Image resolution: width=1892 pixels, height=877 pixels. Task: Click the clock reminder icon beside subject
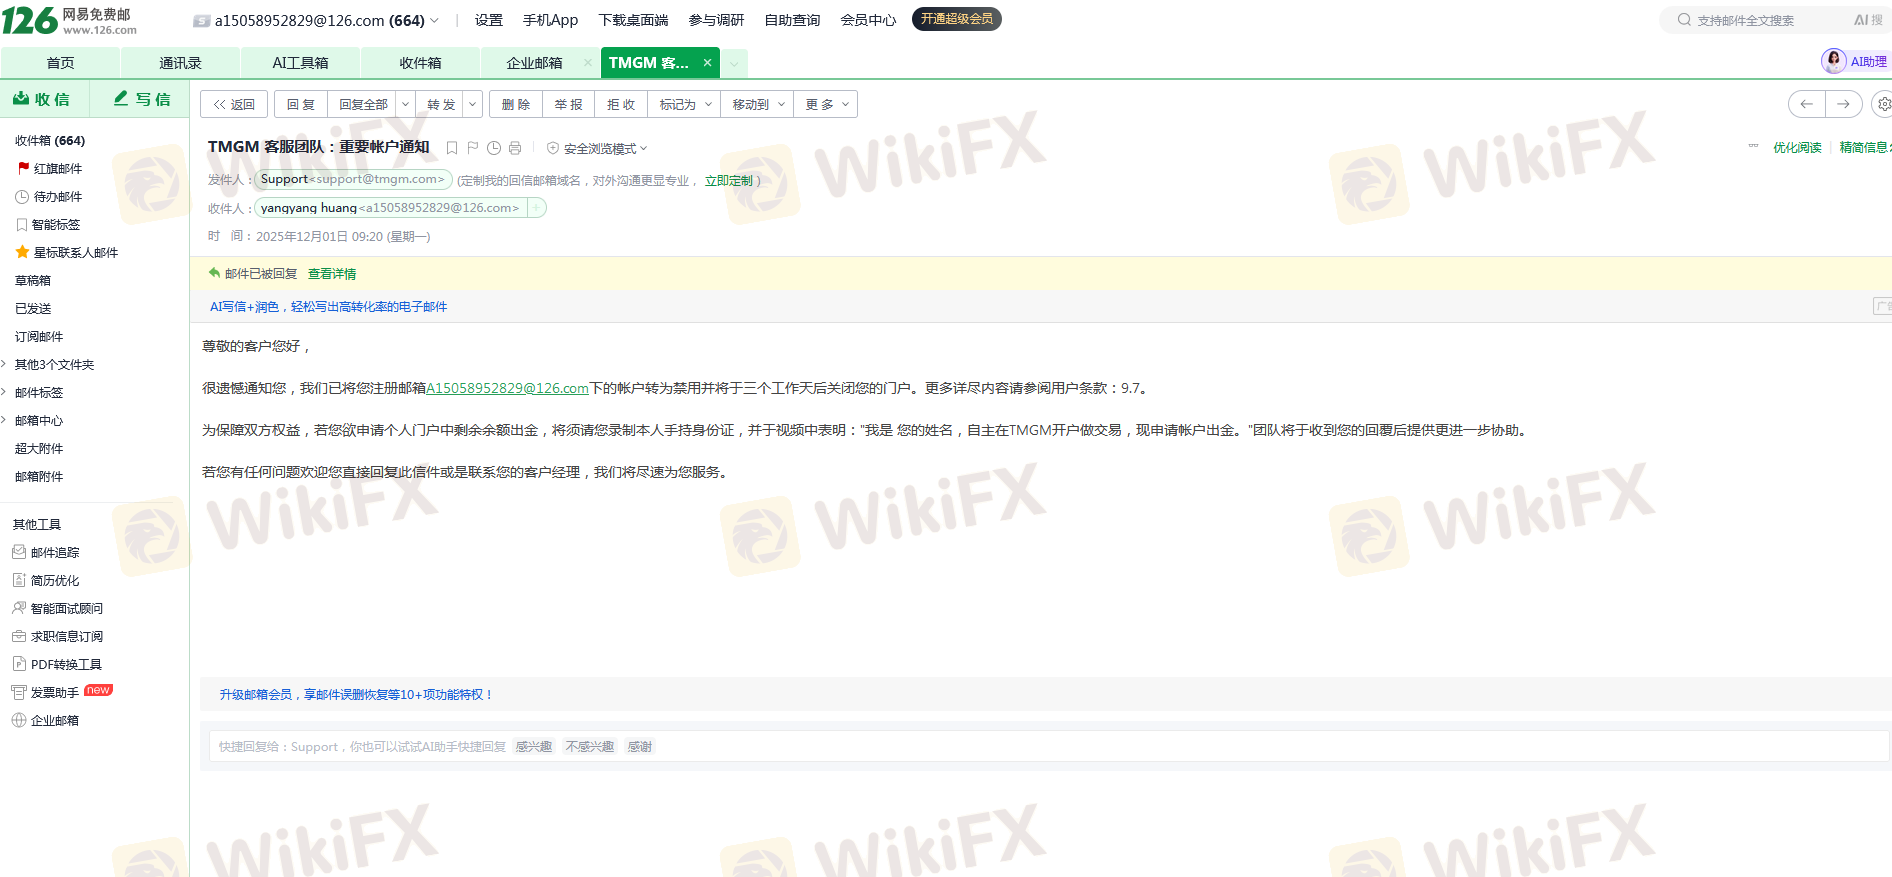494,148
